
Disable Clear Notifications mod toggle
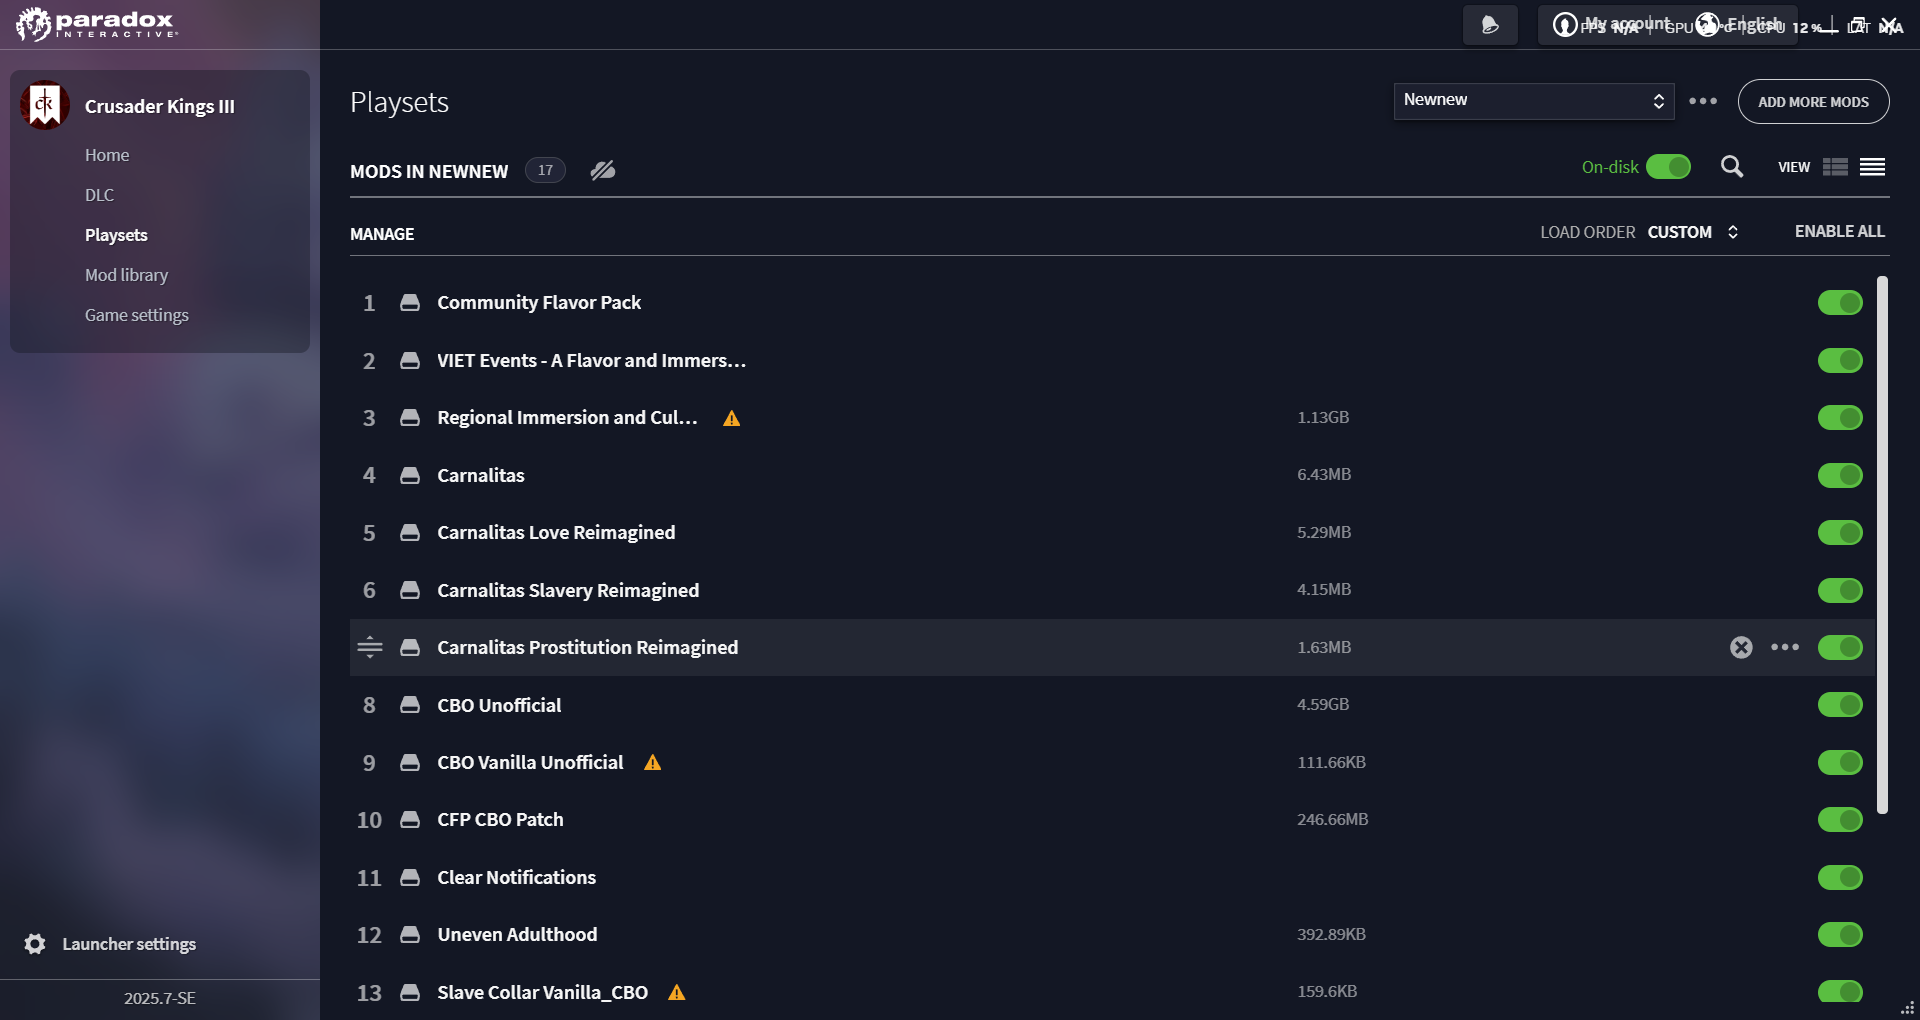pos(1840,877)
